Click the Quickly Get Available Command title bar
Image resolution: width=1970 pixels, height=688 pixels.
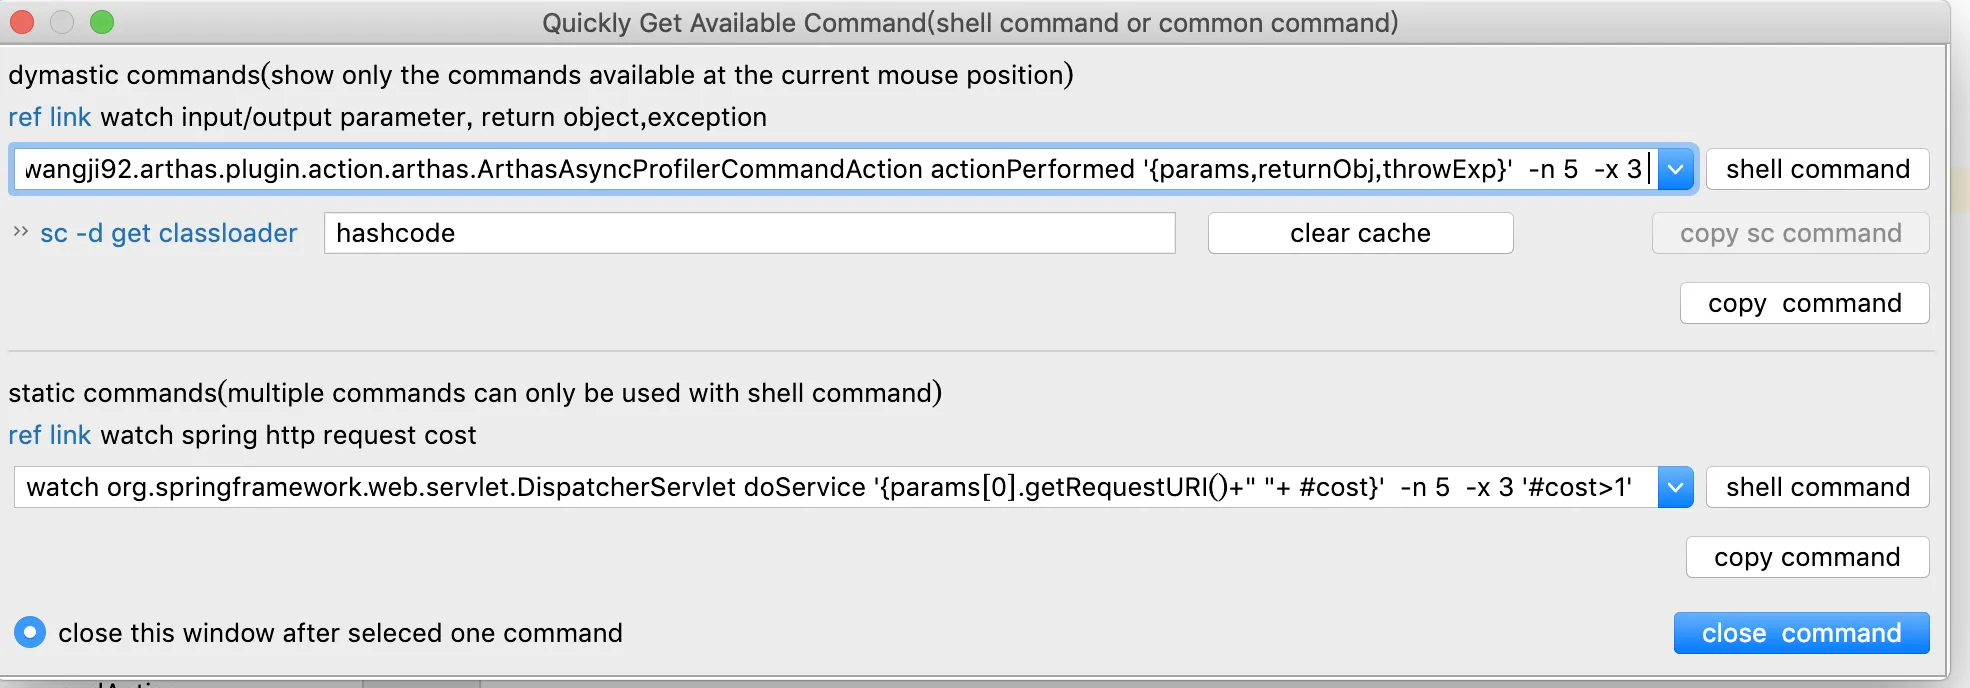point(970,22)
